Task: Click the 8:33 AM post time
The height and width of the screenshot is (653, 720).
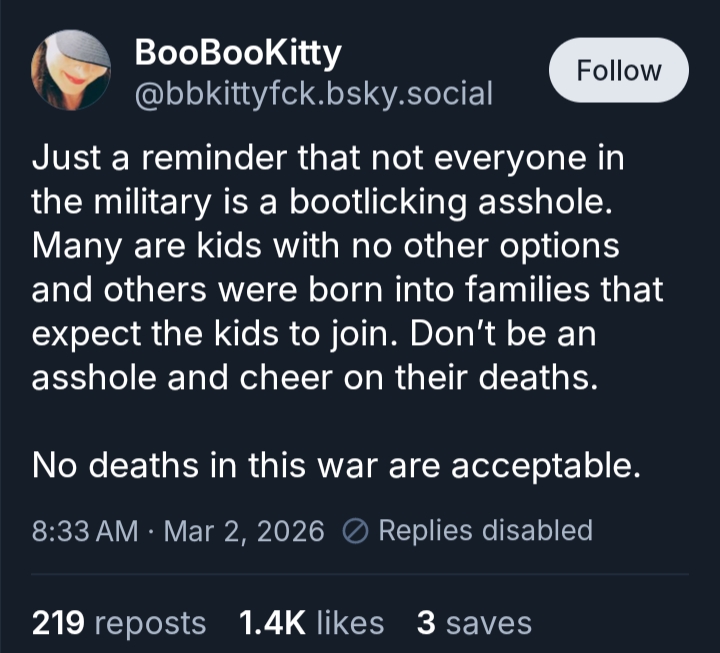Action: tap(85, 531)
